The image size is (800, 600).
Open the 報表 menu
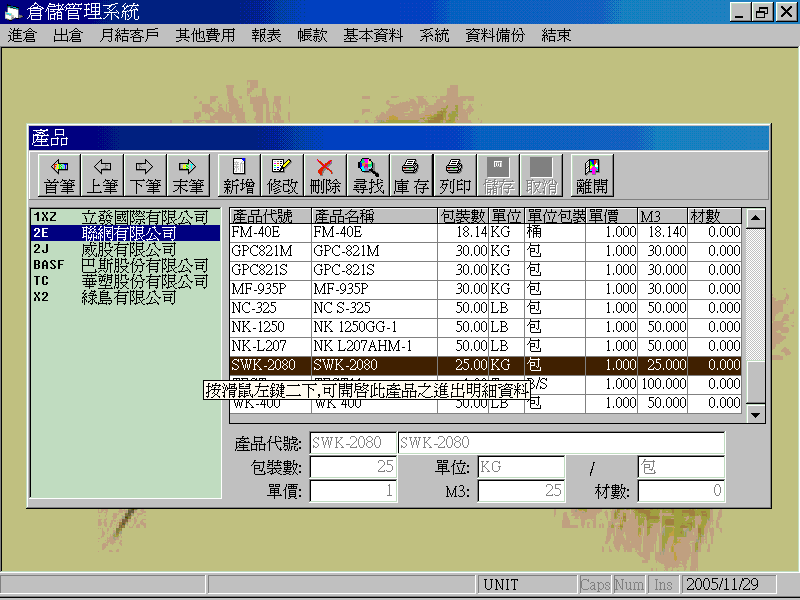pyautogui.click(x=266, y=35)
